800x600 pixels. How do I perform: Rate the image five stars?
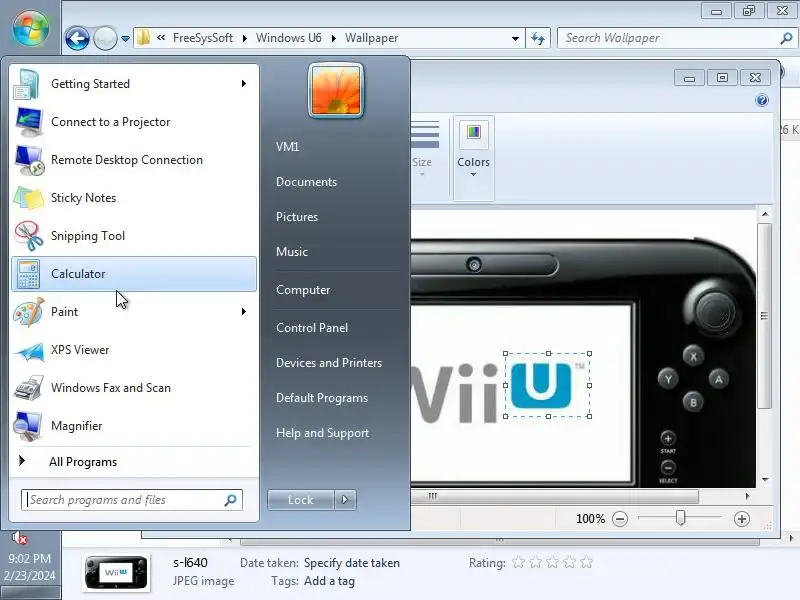coord(587,562)
